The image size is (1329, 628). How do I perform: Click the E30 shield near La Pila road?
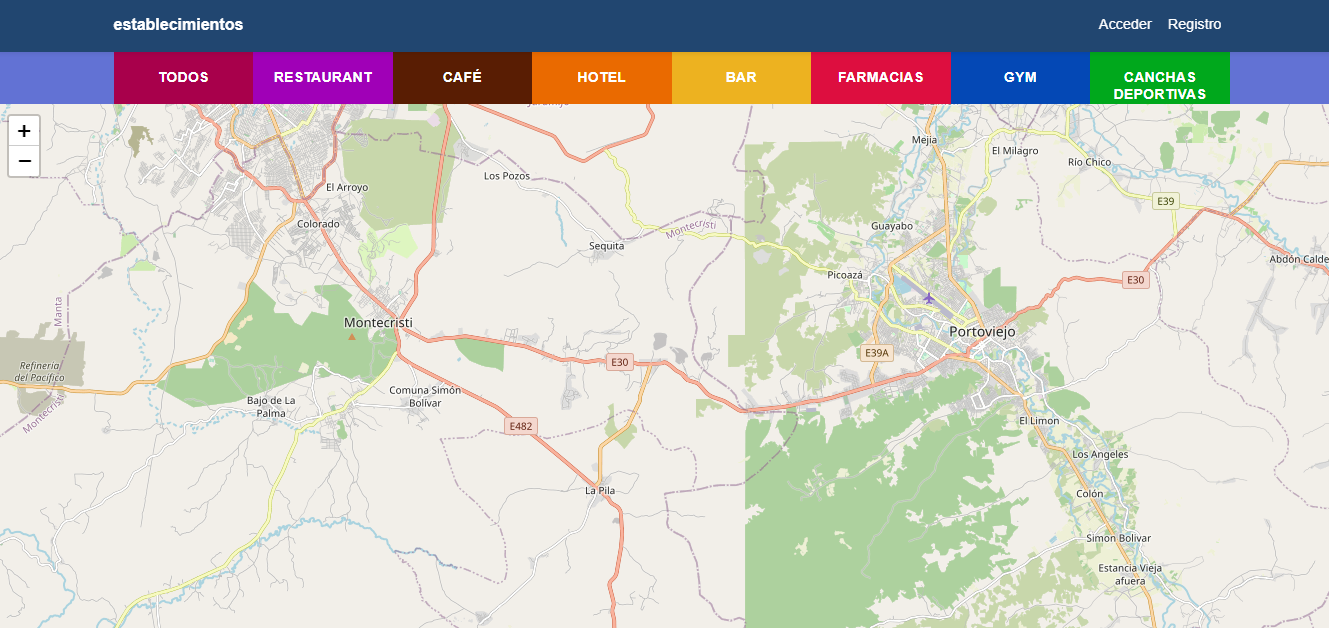[620, 362]
